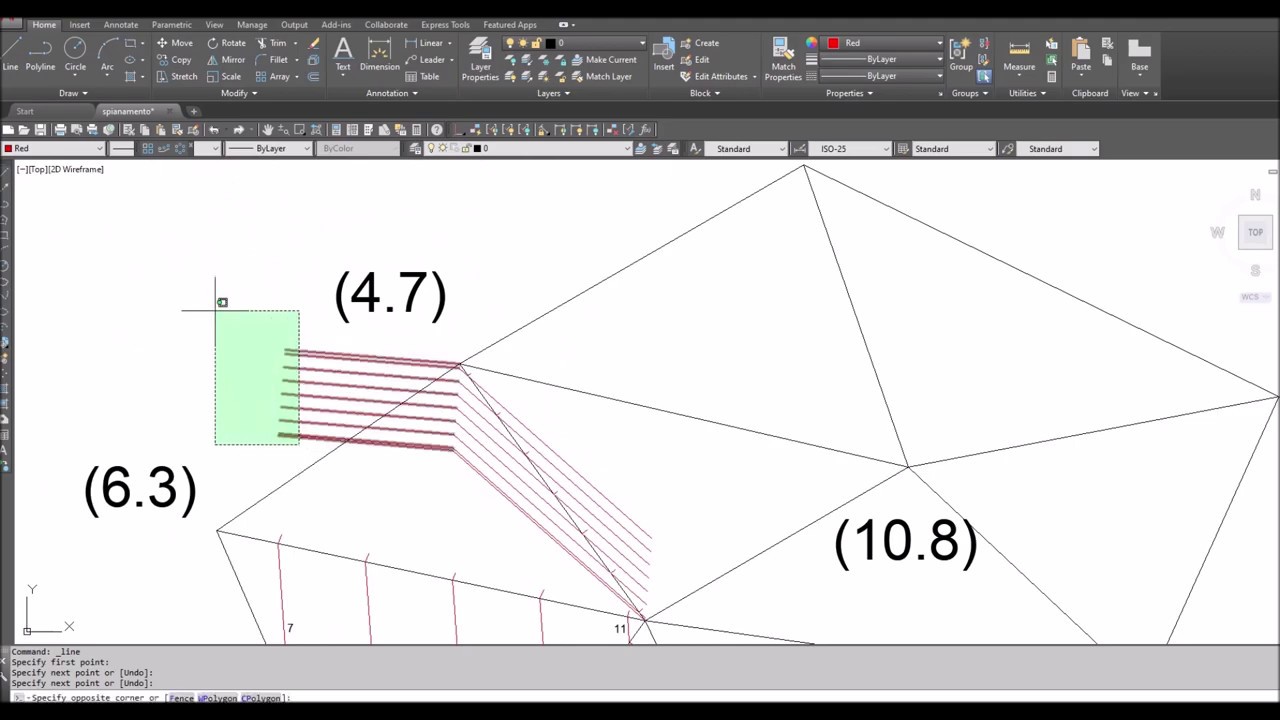Click the Trim command
The width and height of the screenshot is (1280, 720).
(x=271, y=43)
